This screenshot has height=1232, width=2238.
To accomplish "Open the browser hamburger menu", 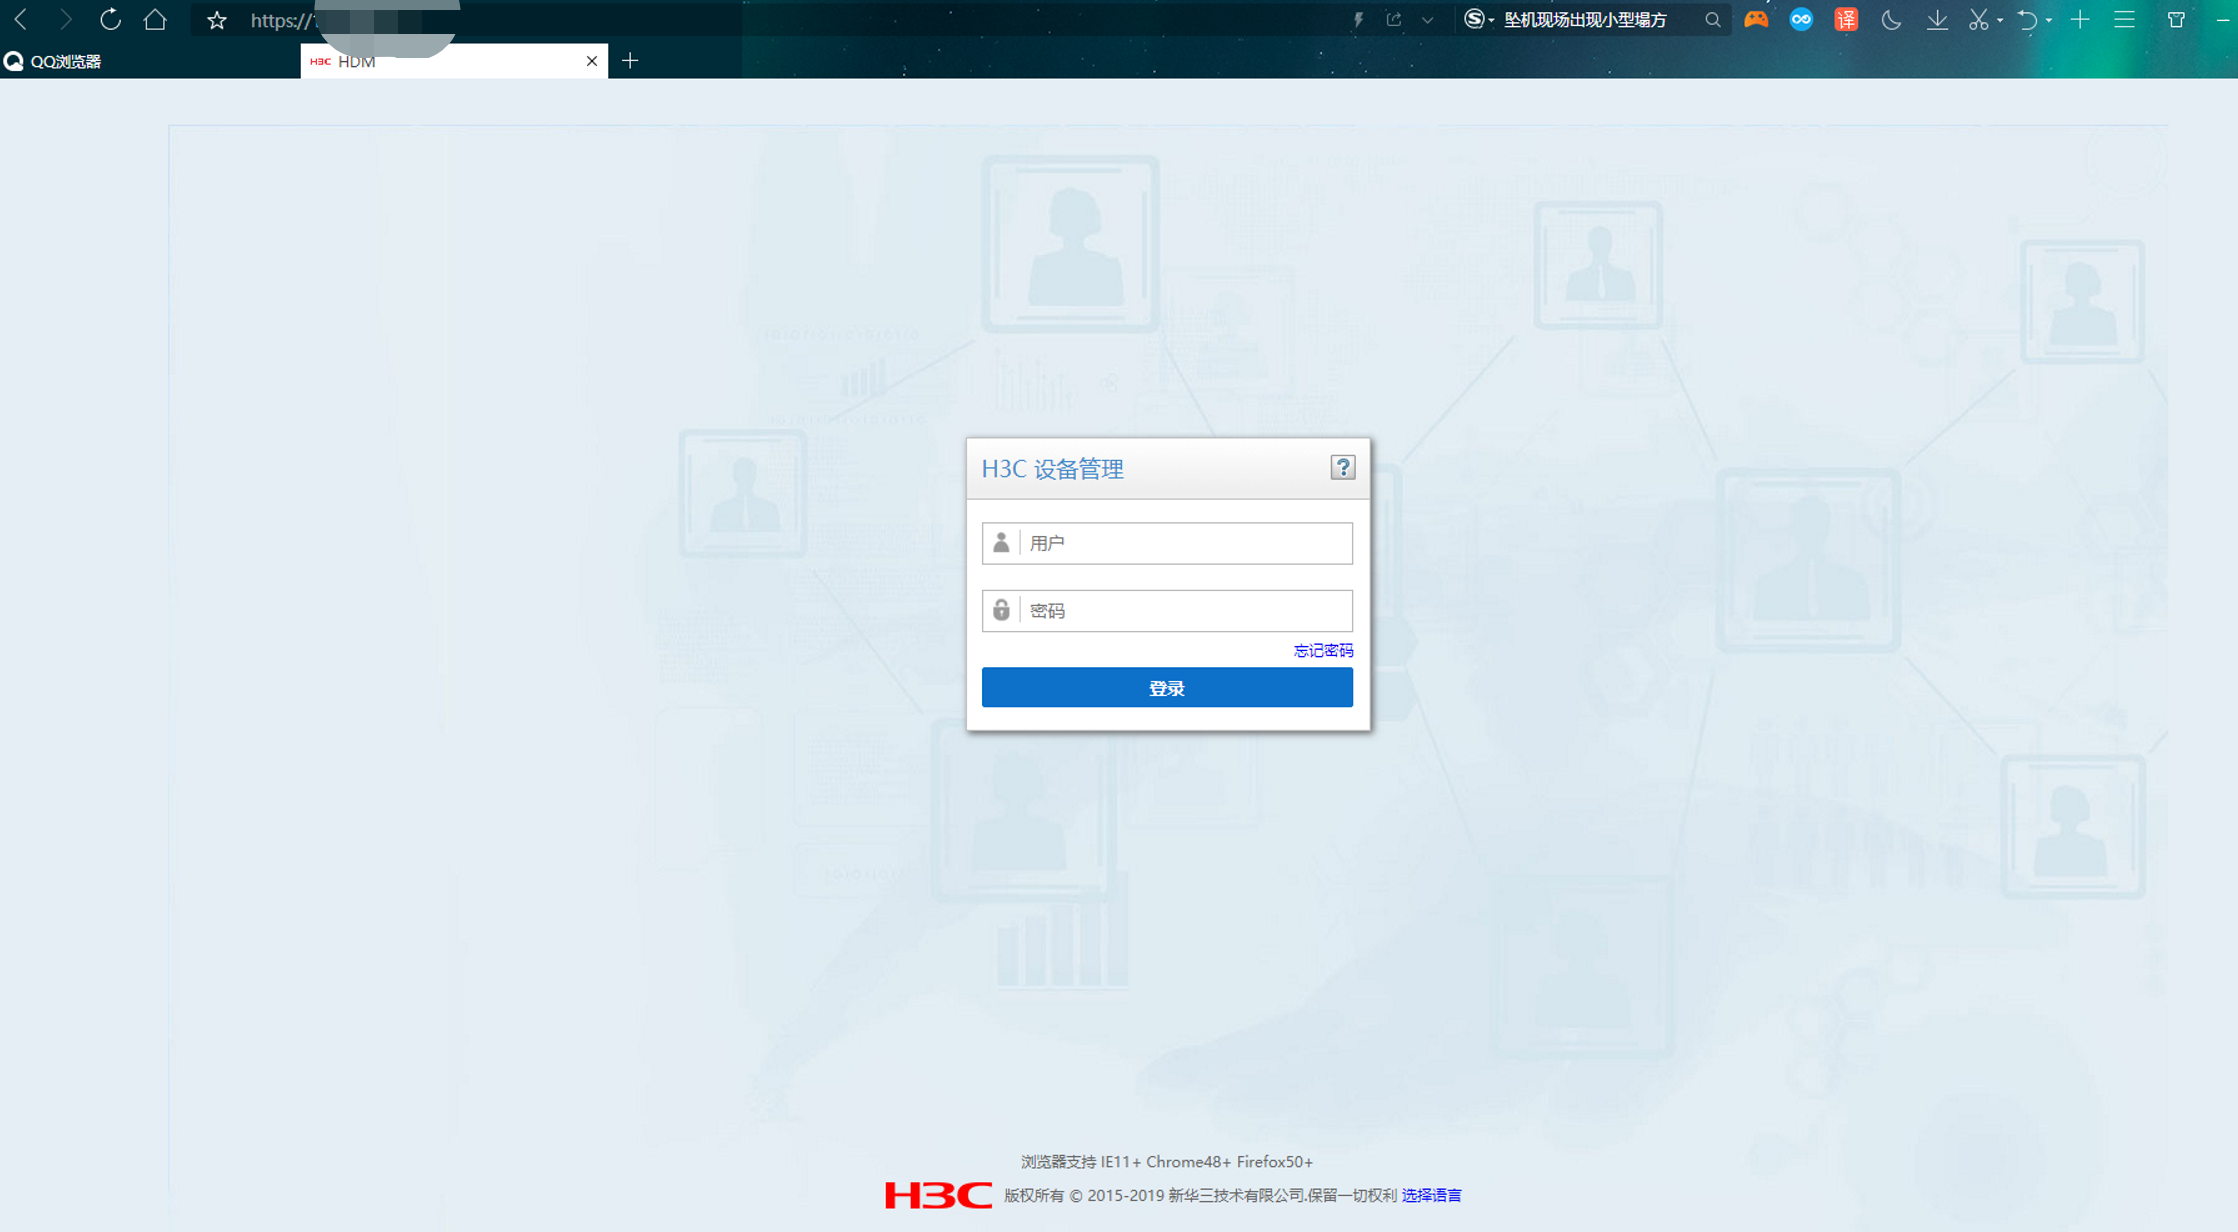I will point(2125,20).
